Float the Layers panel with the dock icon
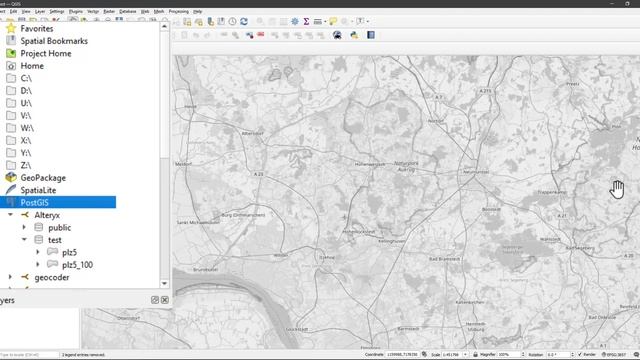Screen dimensions: 640x360 [155, 300]
